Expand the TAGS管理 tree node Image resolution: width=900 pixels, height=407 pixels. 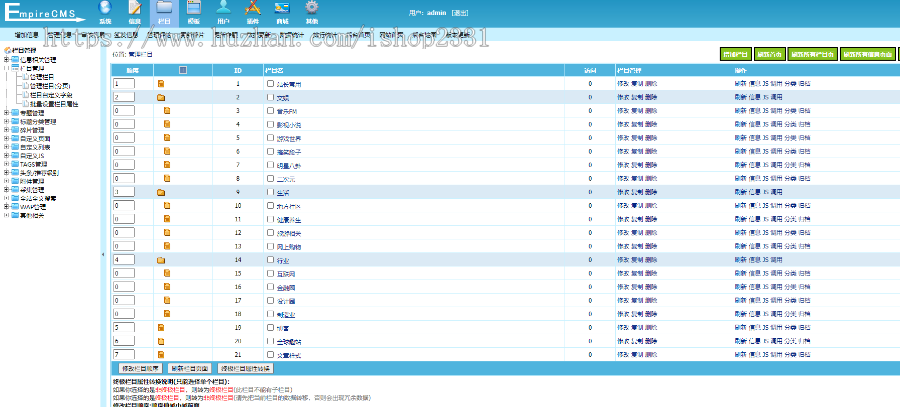6,164
